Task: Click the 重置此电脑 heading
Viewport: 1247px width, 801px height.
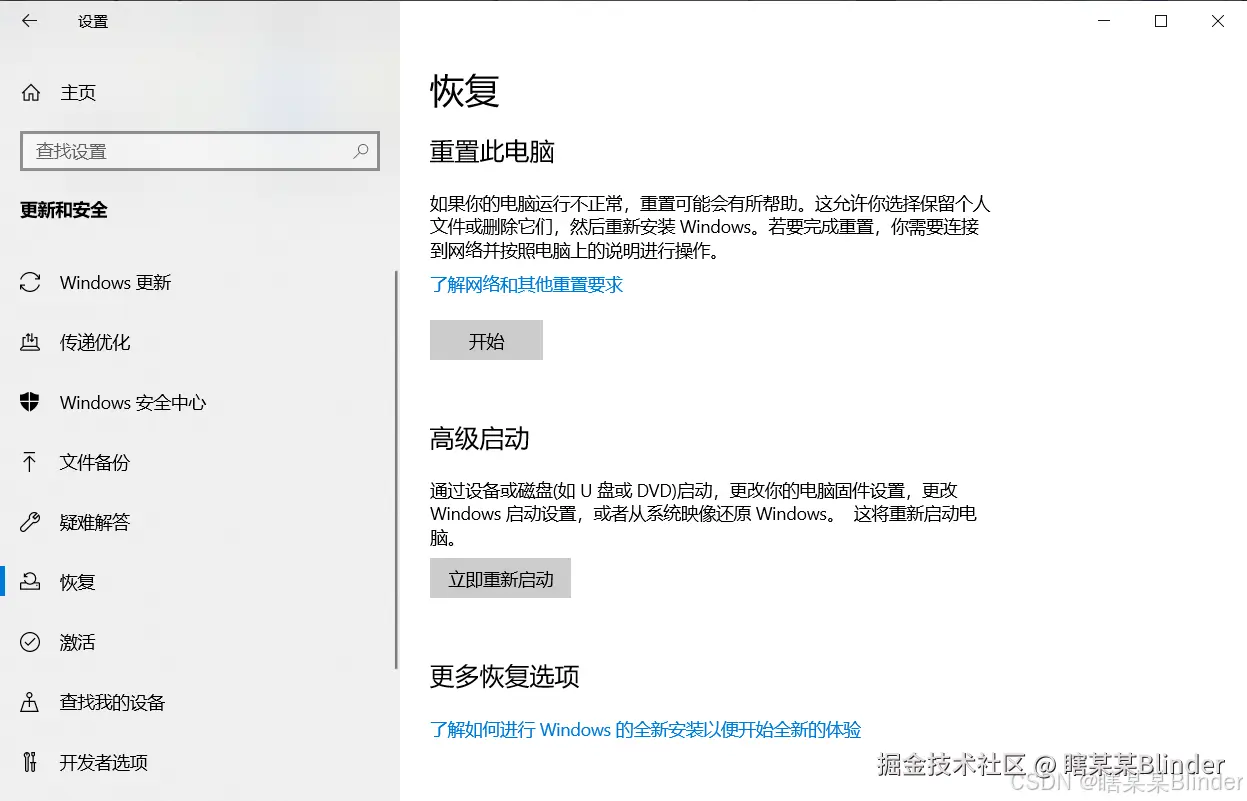Action: tap(492, 152)
